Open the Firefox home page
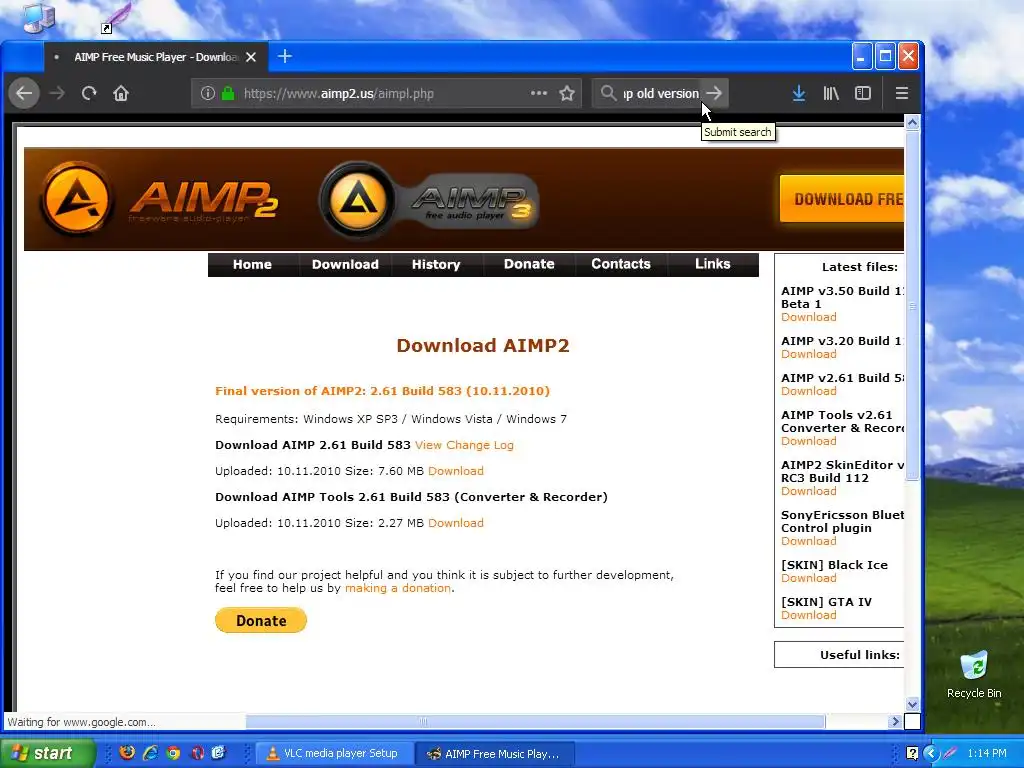The width and height of the screenshot is (1024, 768). point(121,93)
